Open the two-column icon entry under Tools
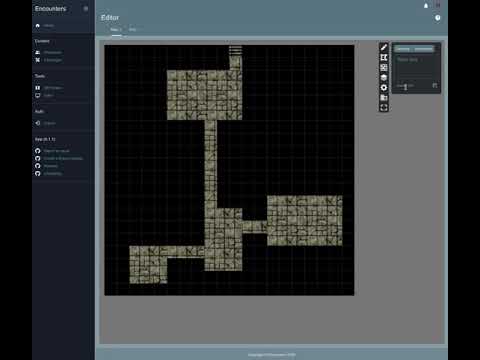Screen dimensions: 480x360 point(48,88)
